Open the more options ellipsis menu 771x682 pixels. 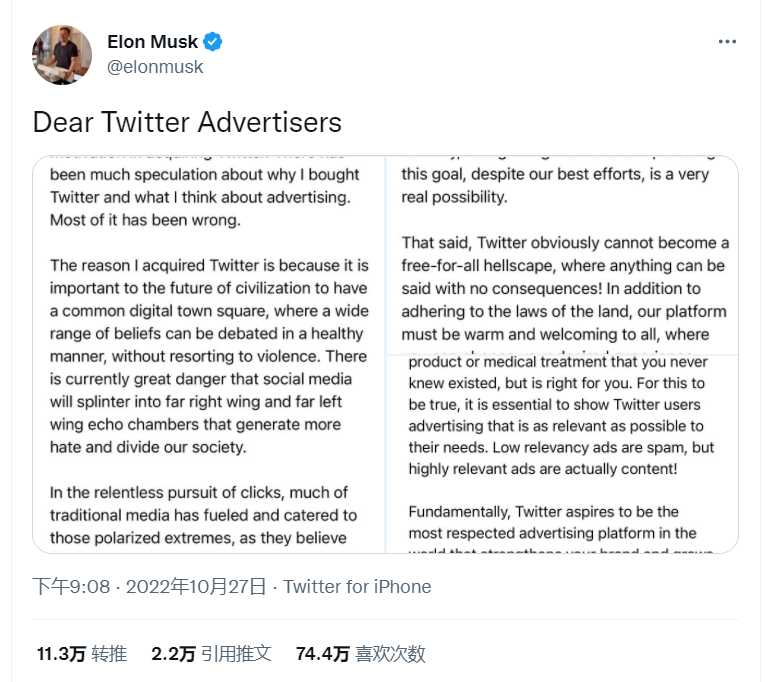728,43
